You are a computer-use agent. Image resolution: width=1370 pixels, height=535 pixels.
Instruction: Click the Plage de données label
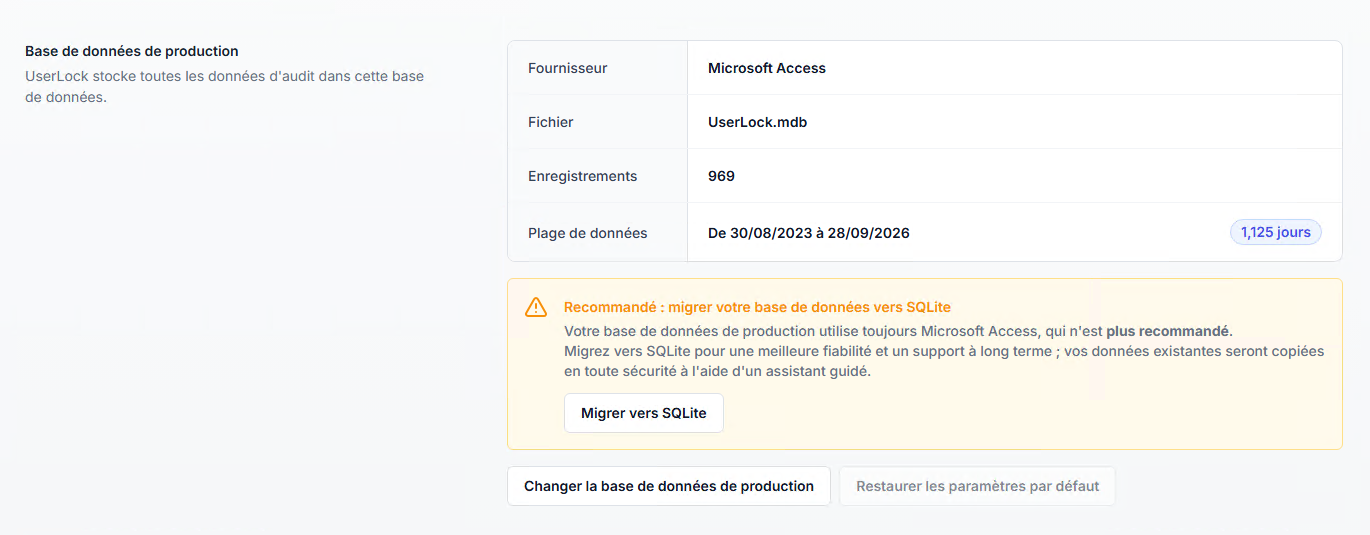coord(588,233)
